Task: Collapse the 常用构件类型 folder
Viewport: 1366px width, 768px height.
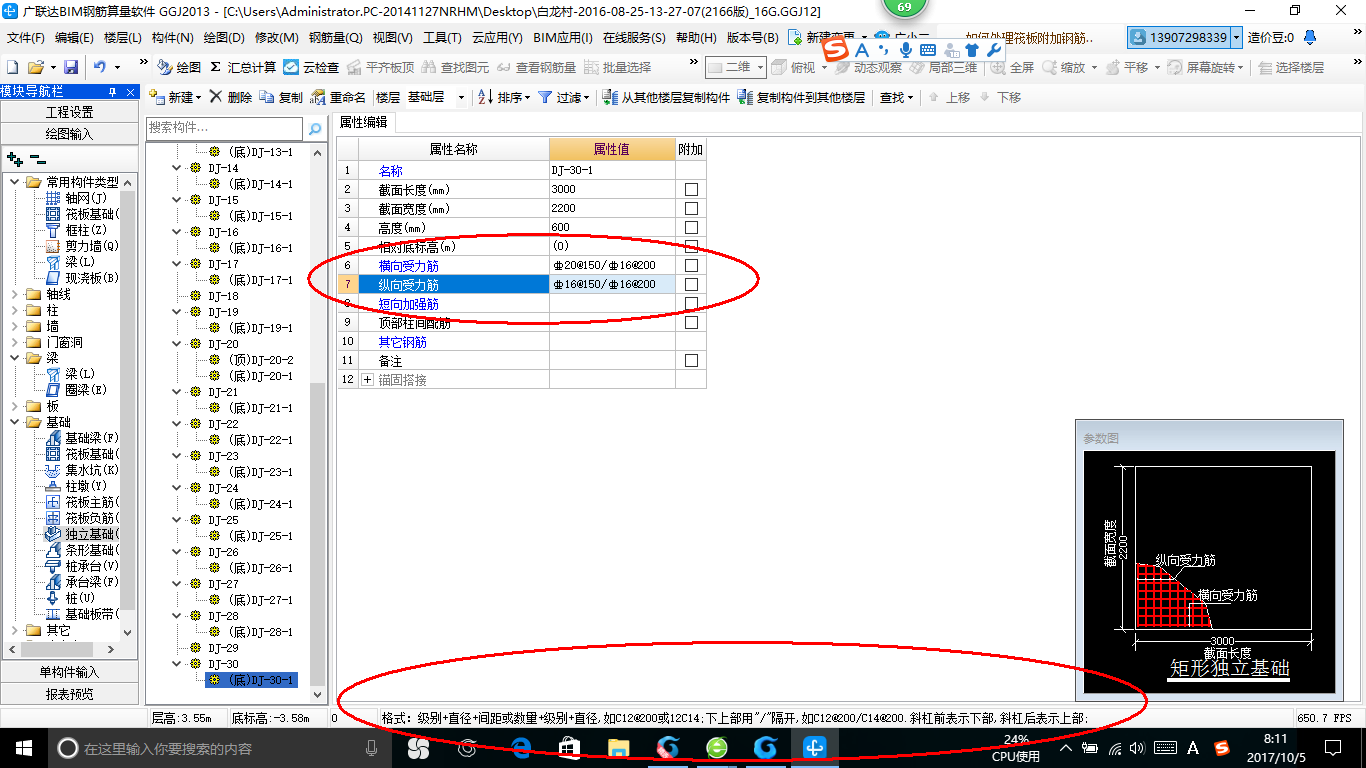Action: (15, 182)
